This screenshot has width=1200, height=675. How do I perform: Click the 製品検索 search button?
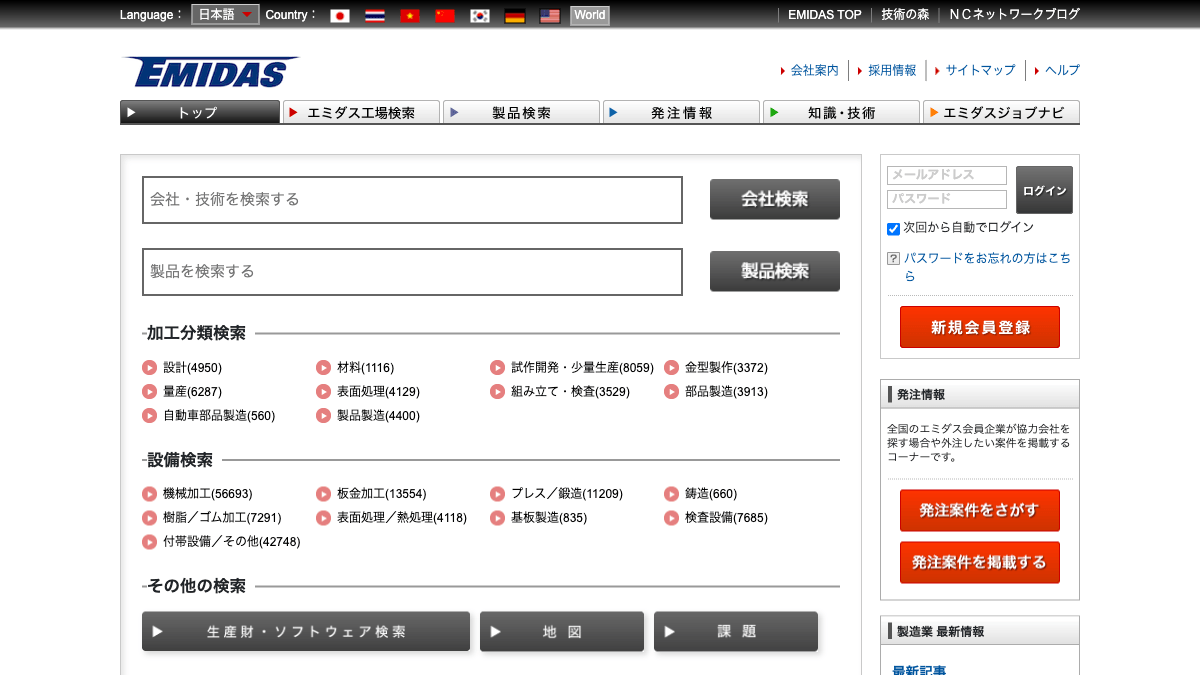[775, 271]
